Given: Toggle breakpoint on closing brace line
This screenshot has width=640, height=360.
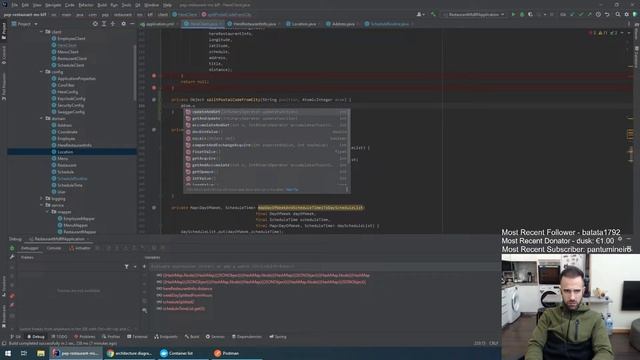Looking at the screenshot, I should coord(154,76).
